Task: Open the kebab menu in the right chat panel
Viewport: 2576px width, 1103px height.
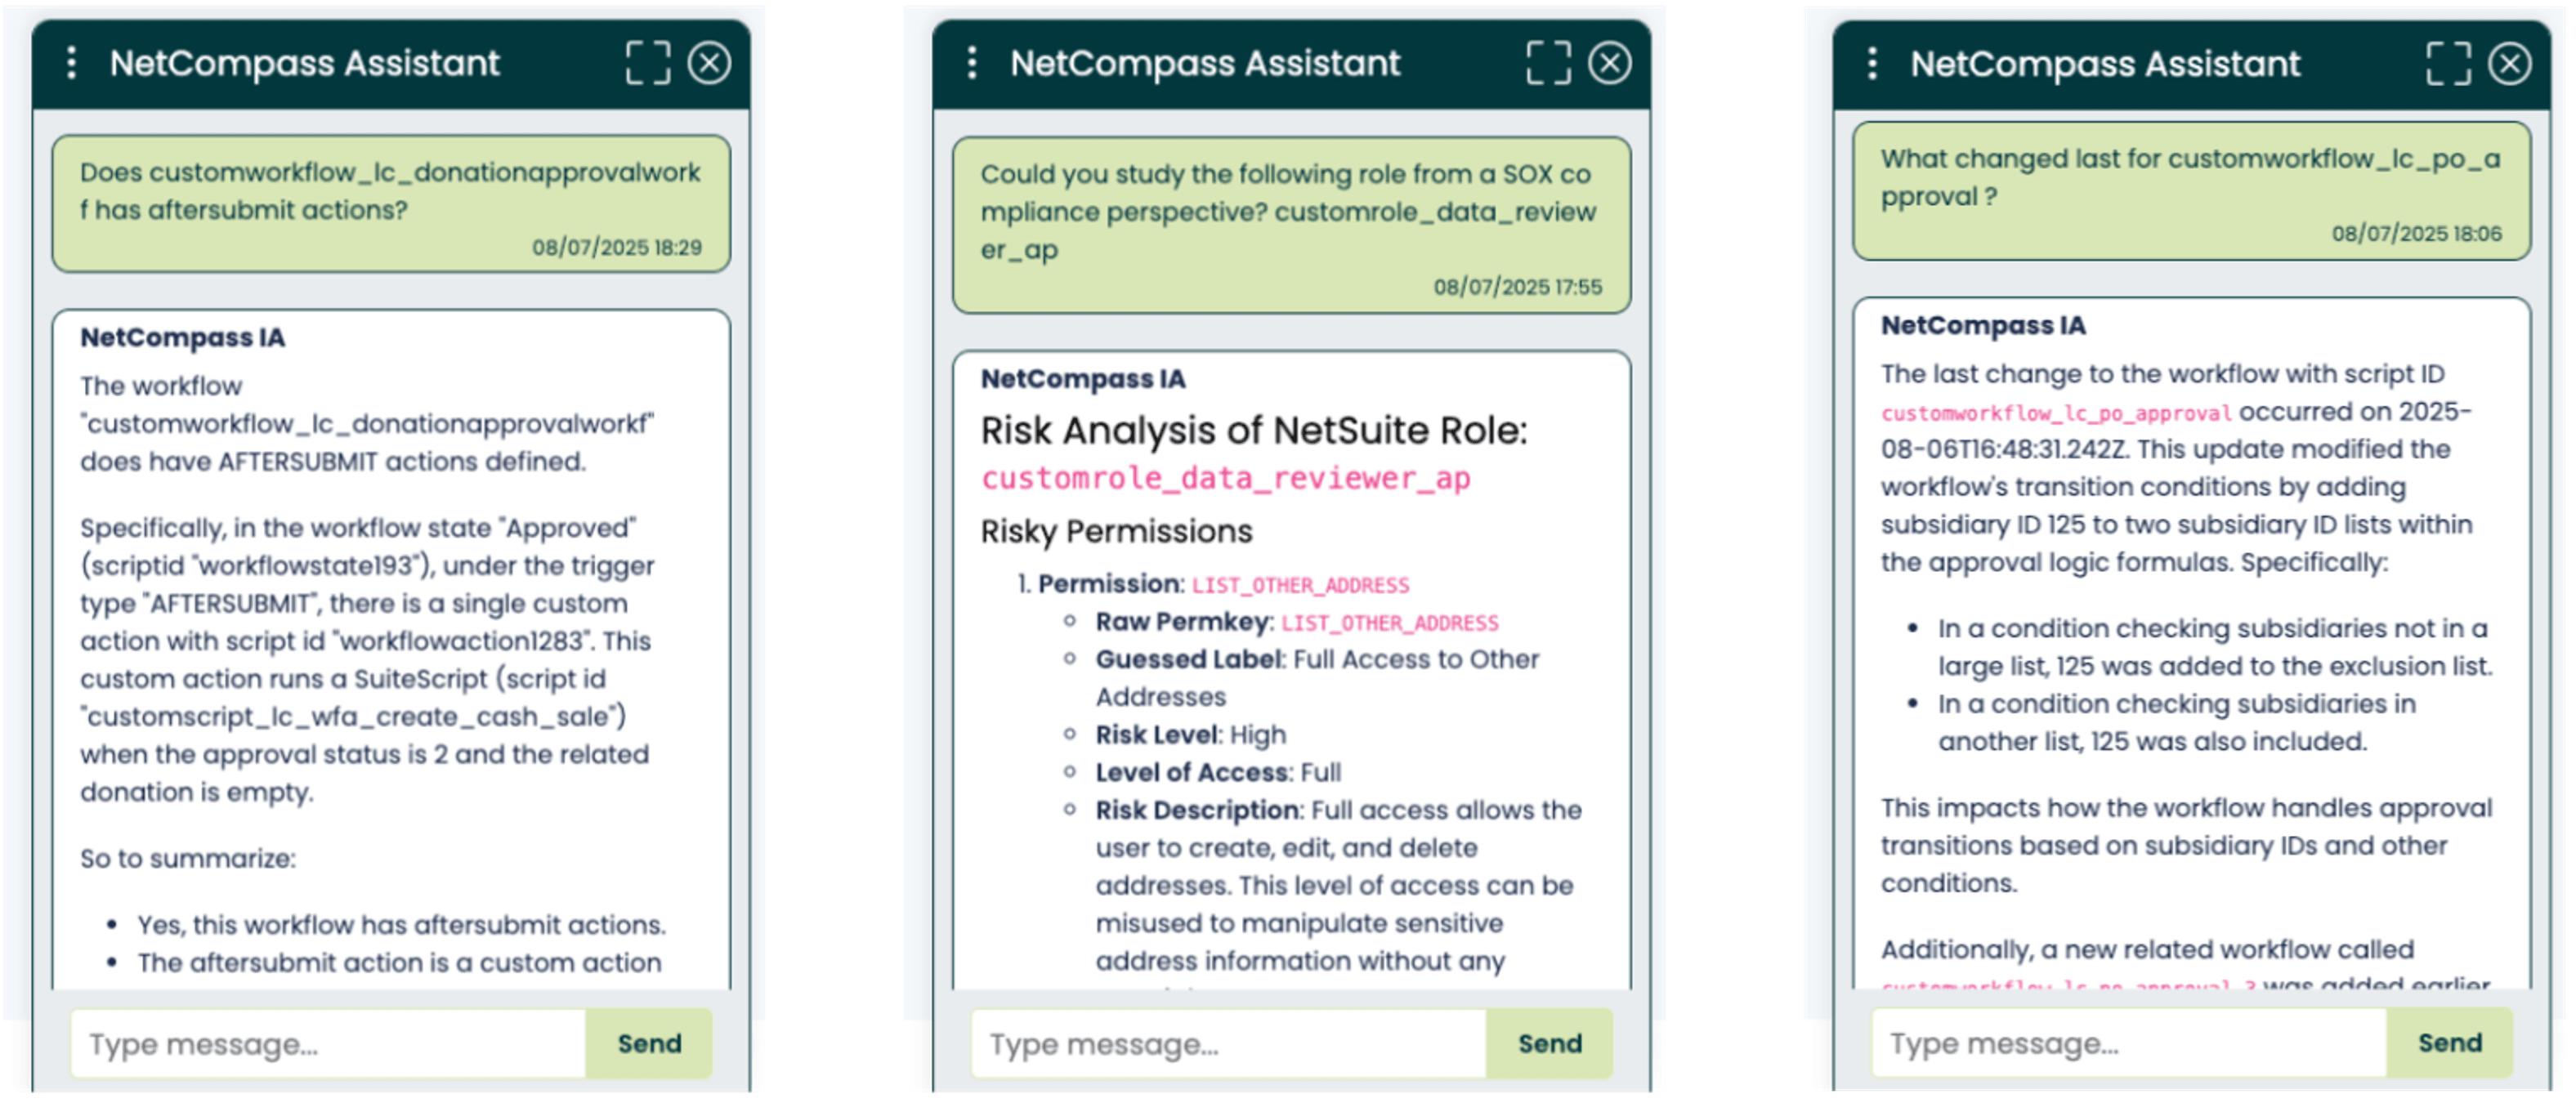Action: (1871, 63)
